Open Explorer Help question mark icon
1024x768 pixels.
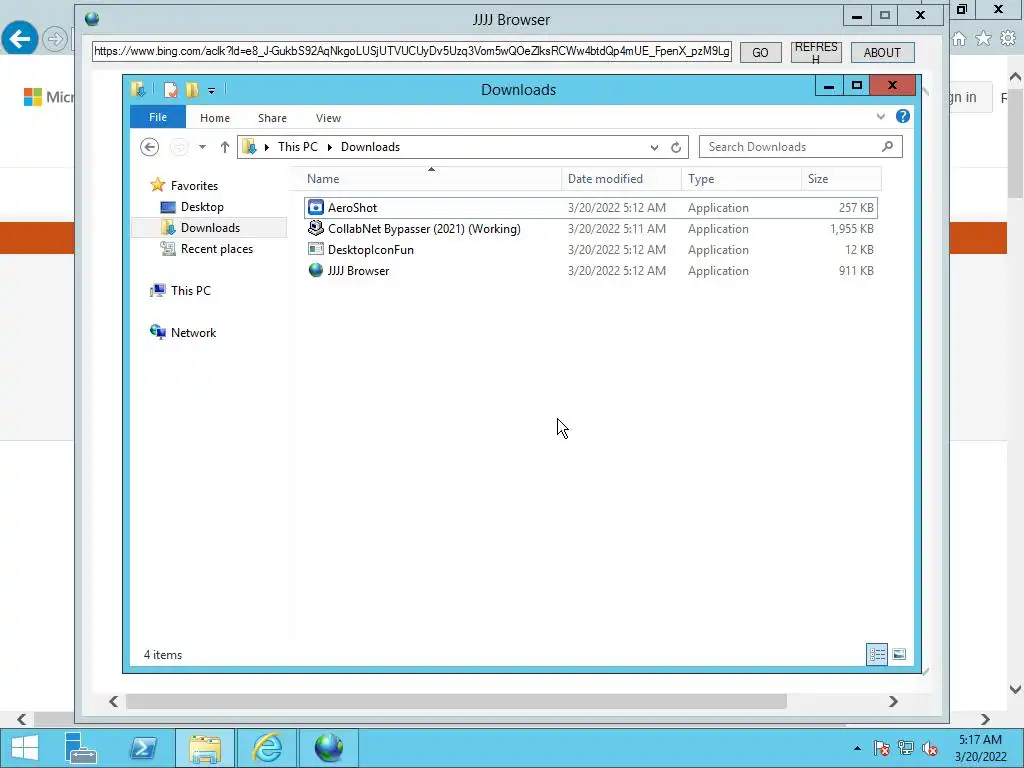click(x=903, y=116)
